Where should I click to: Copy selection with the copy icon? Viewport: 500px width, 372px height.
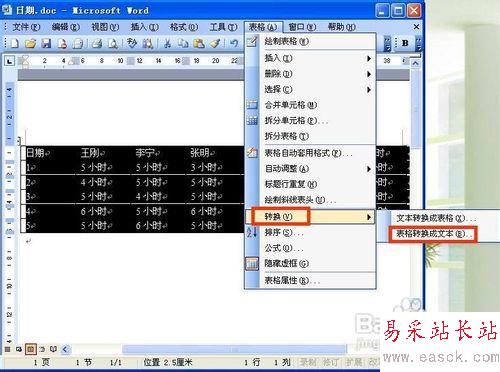click(183, 43)
